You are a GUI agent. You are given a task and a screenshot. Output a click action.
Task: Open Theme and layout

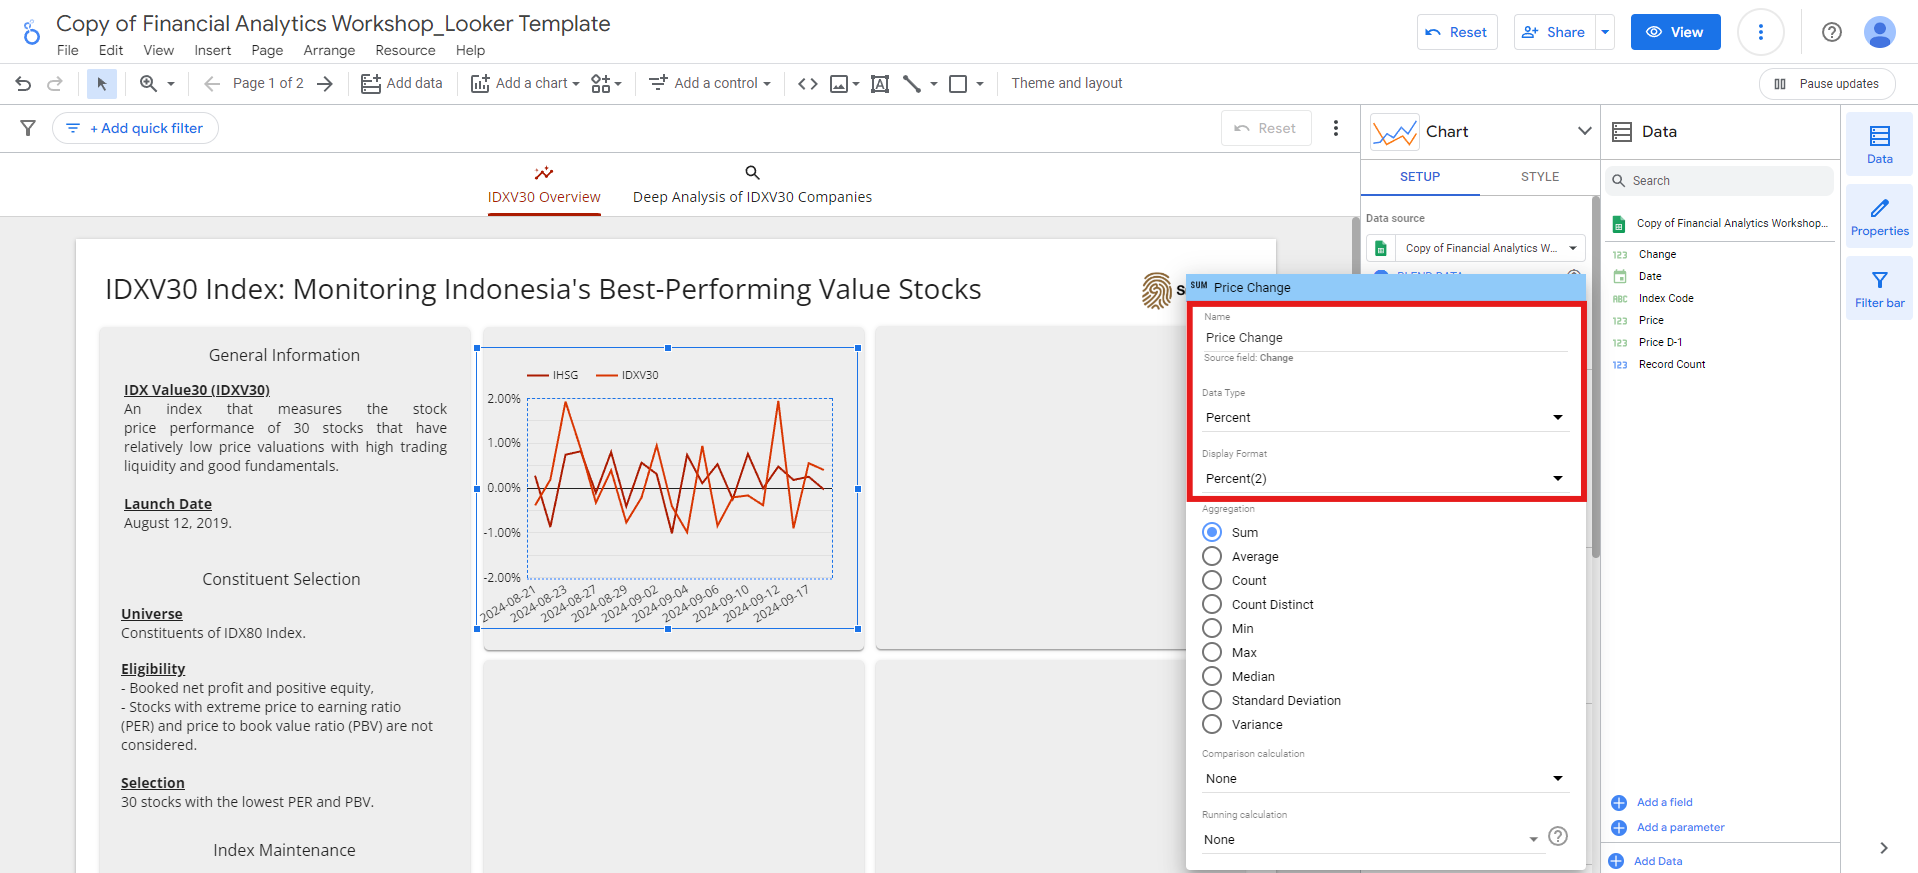coord(1066,83)
